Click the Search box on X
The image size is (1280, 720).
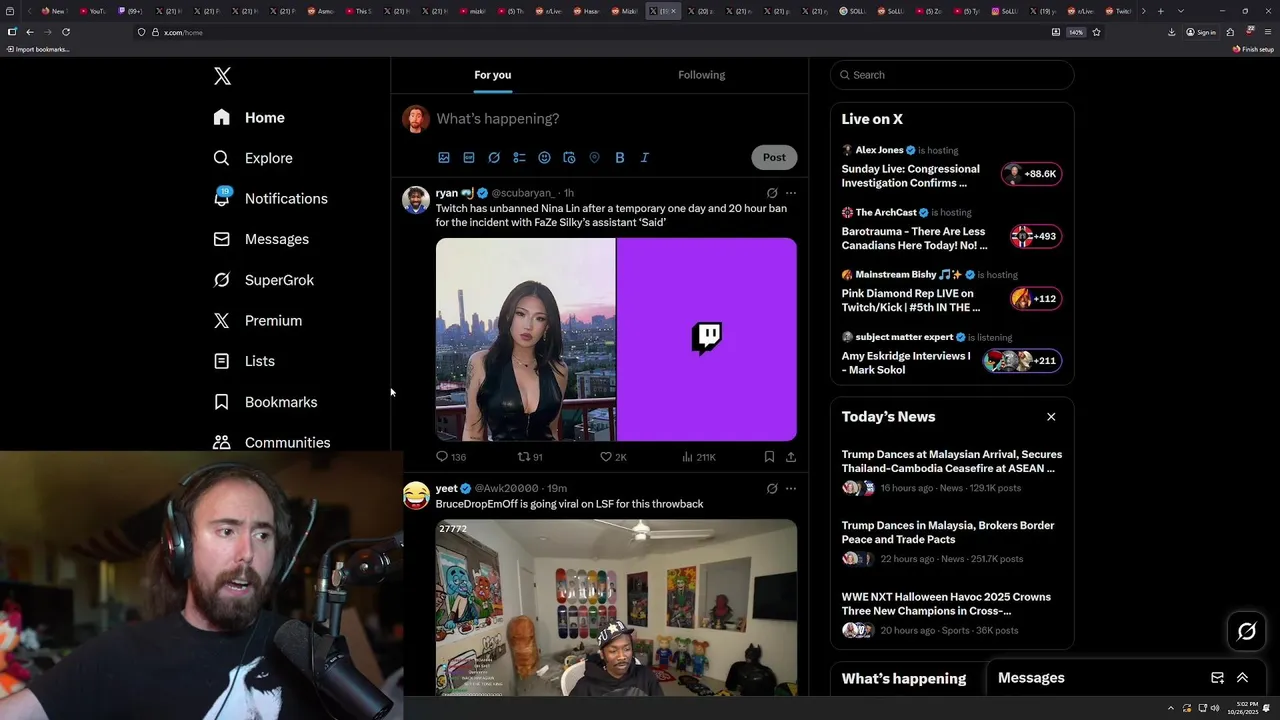tap(952, 75)
